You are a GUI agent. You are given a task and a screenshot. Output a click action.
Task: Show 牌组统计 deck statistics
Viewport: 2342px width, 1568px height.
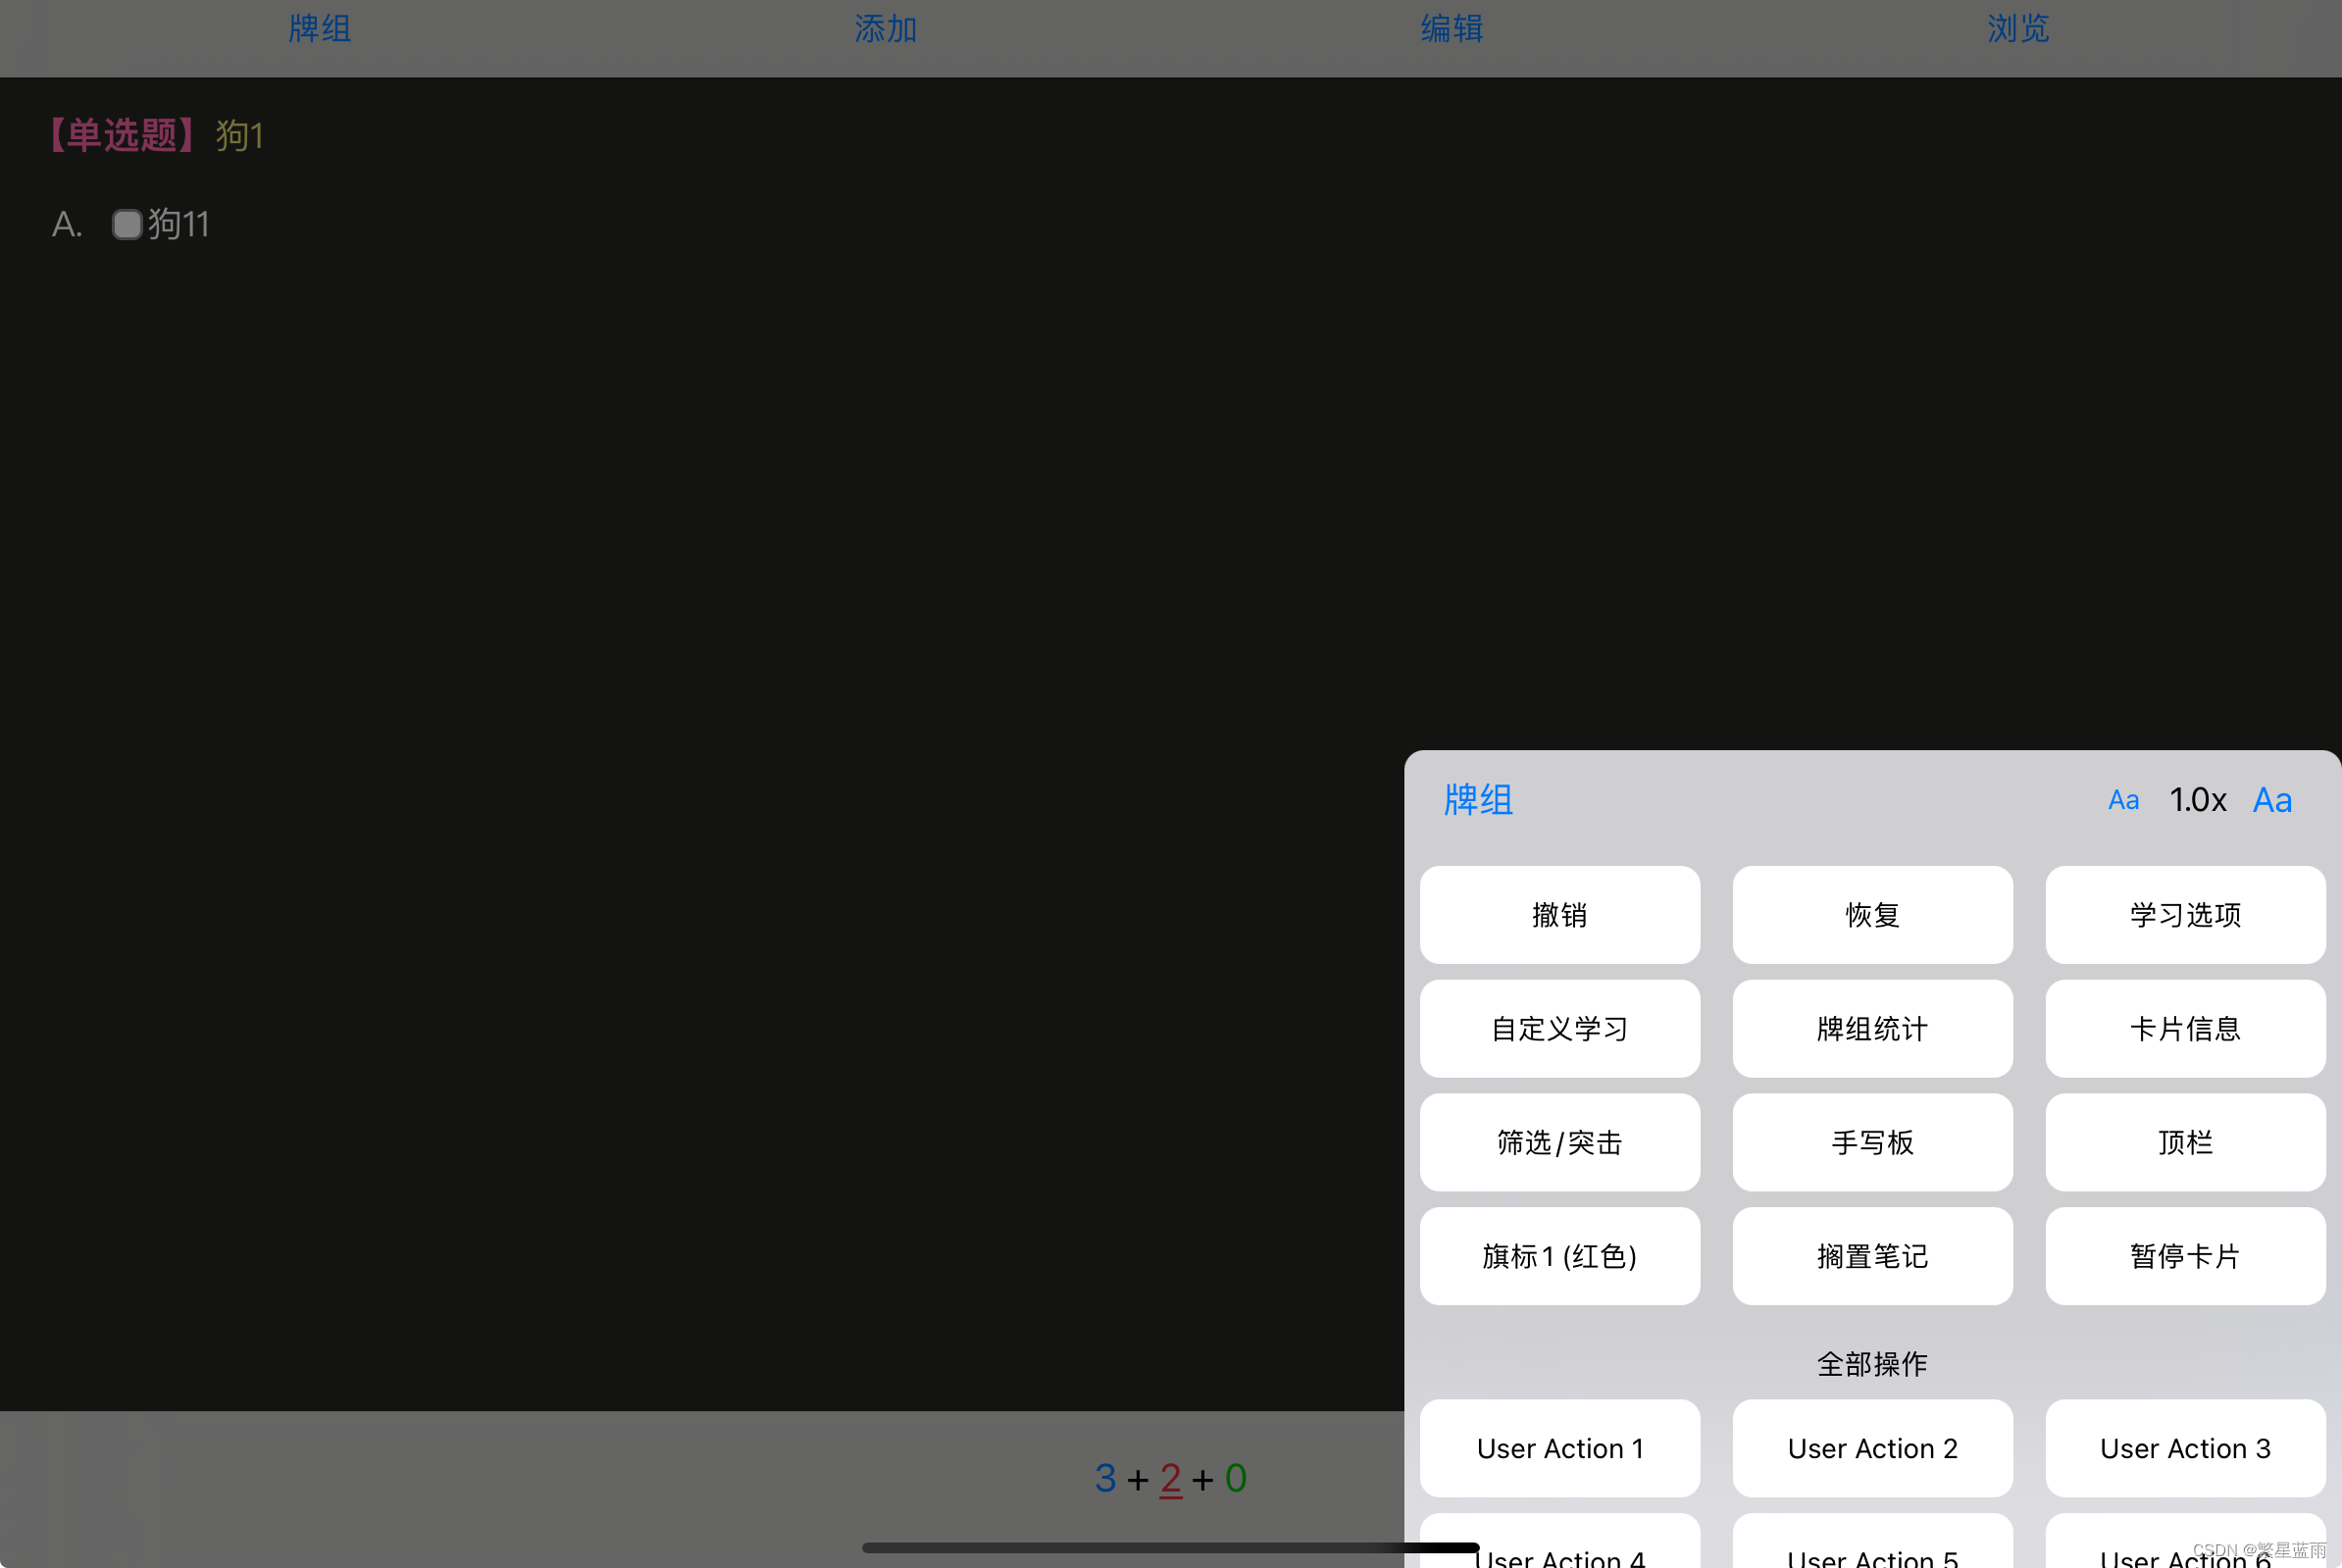tap(1872, 1029)
